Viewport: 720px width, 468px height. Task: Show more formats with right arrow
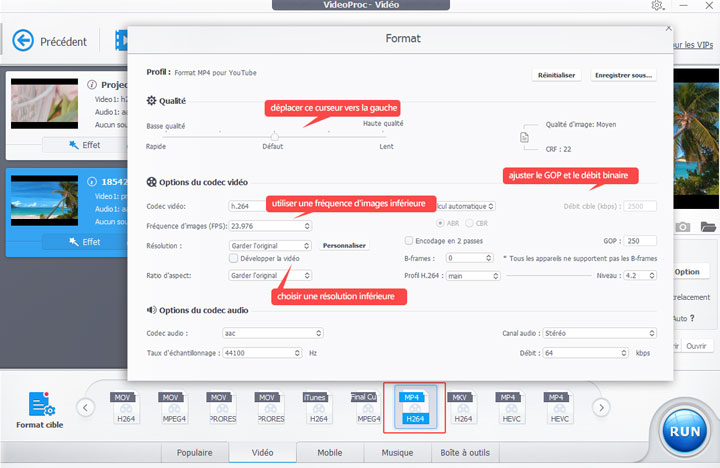pyautogui.click(x=601, y=407)
